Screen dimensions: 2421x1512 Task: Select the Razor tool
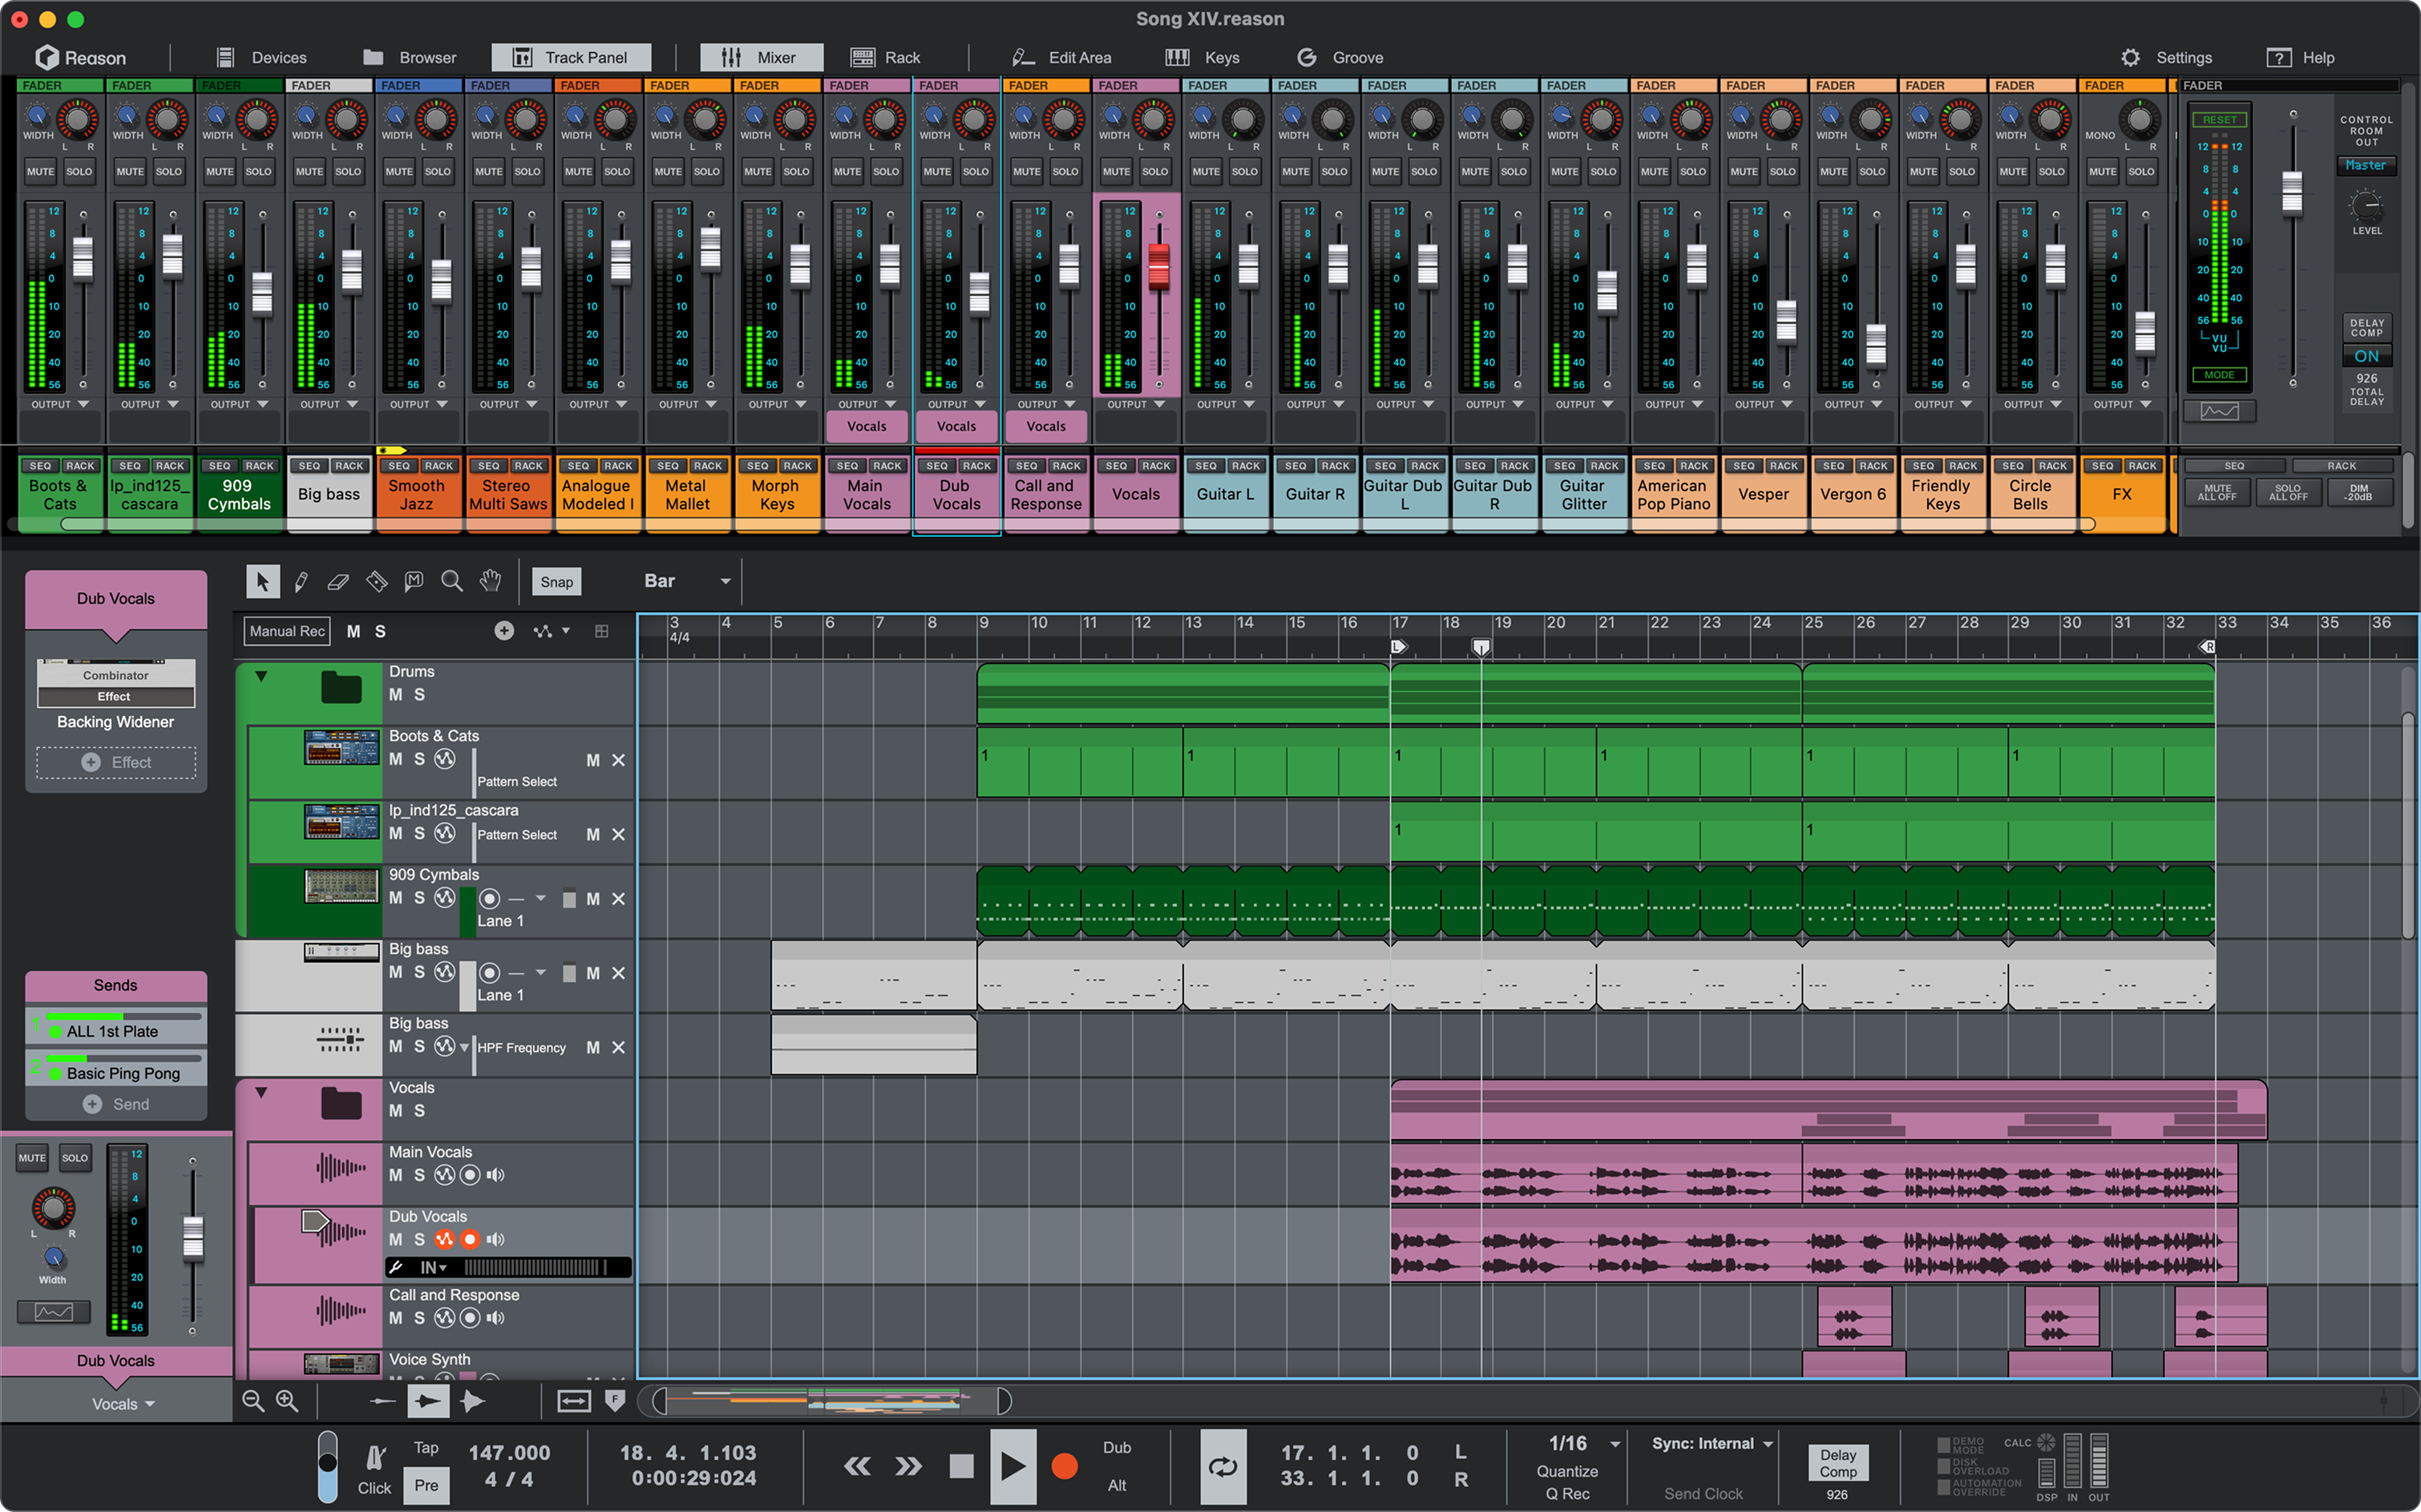pos(377,581)
